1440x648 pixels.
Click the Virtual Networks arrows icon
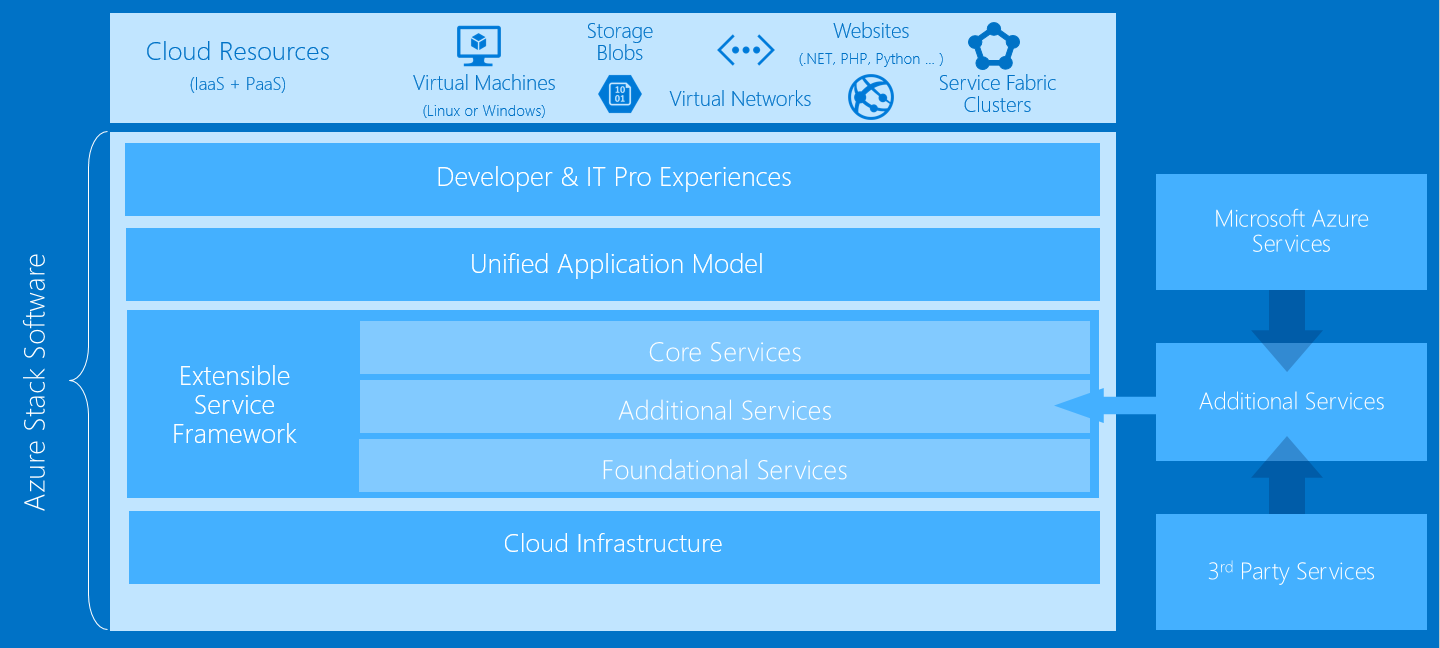pos(746,48)
